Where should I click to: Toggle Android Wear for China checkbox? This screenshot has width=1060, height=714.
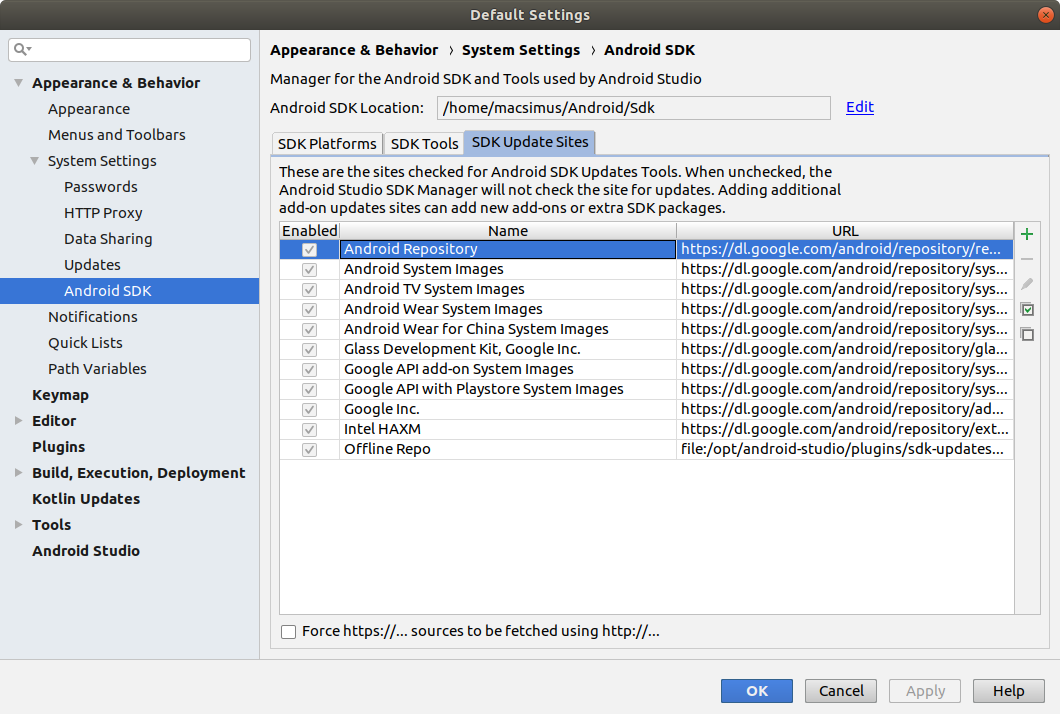(x=310, y=329)
